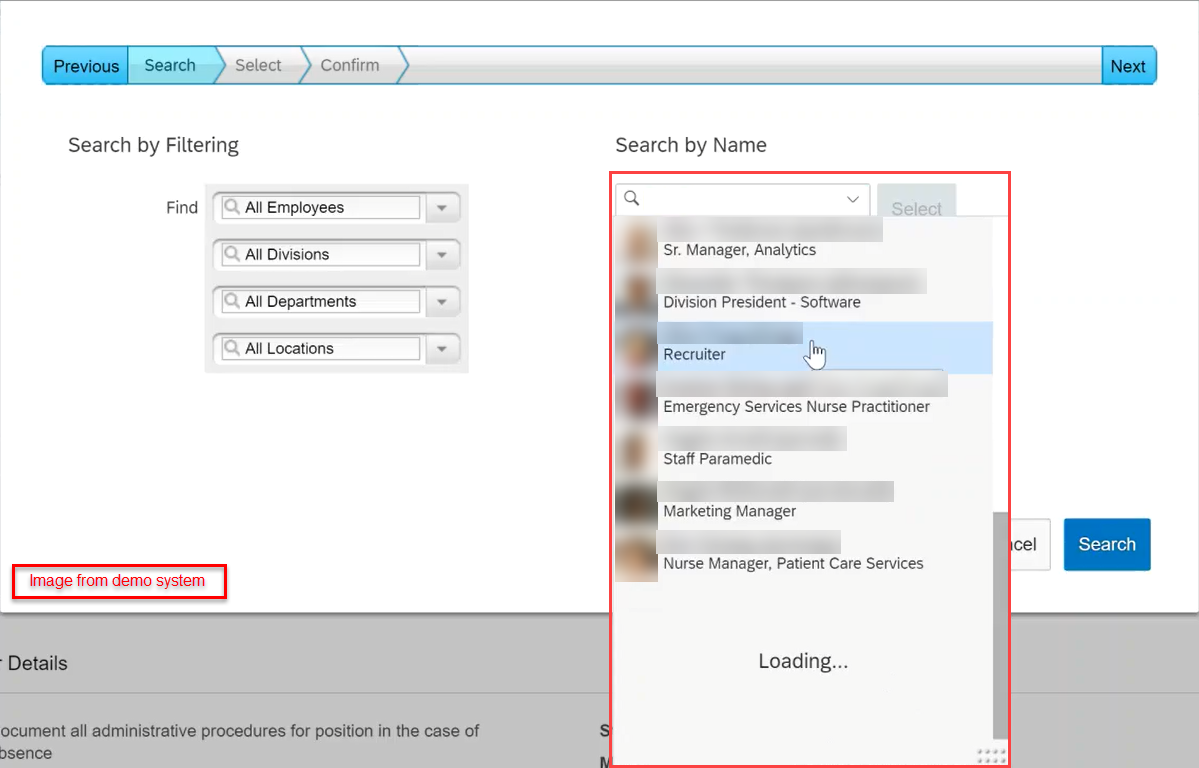
Task: Click the Previous wizard button
Action: coord(86,66)
